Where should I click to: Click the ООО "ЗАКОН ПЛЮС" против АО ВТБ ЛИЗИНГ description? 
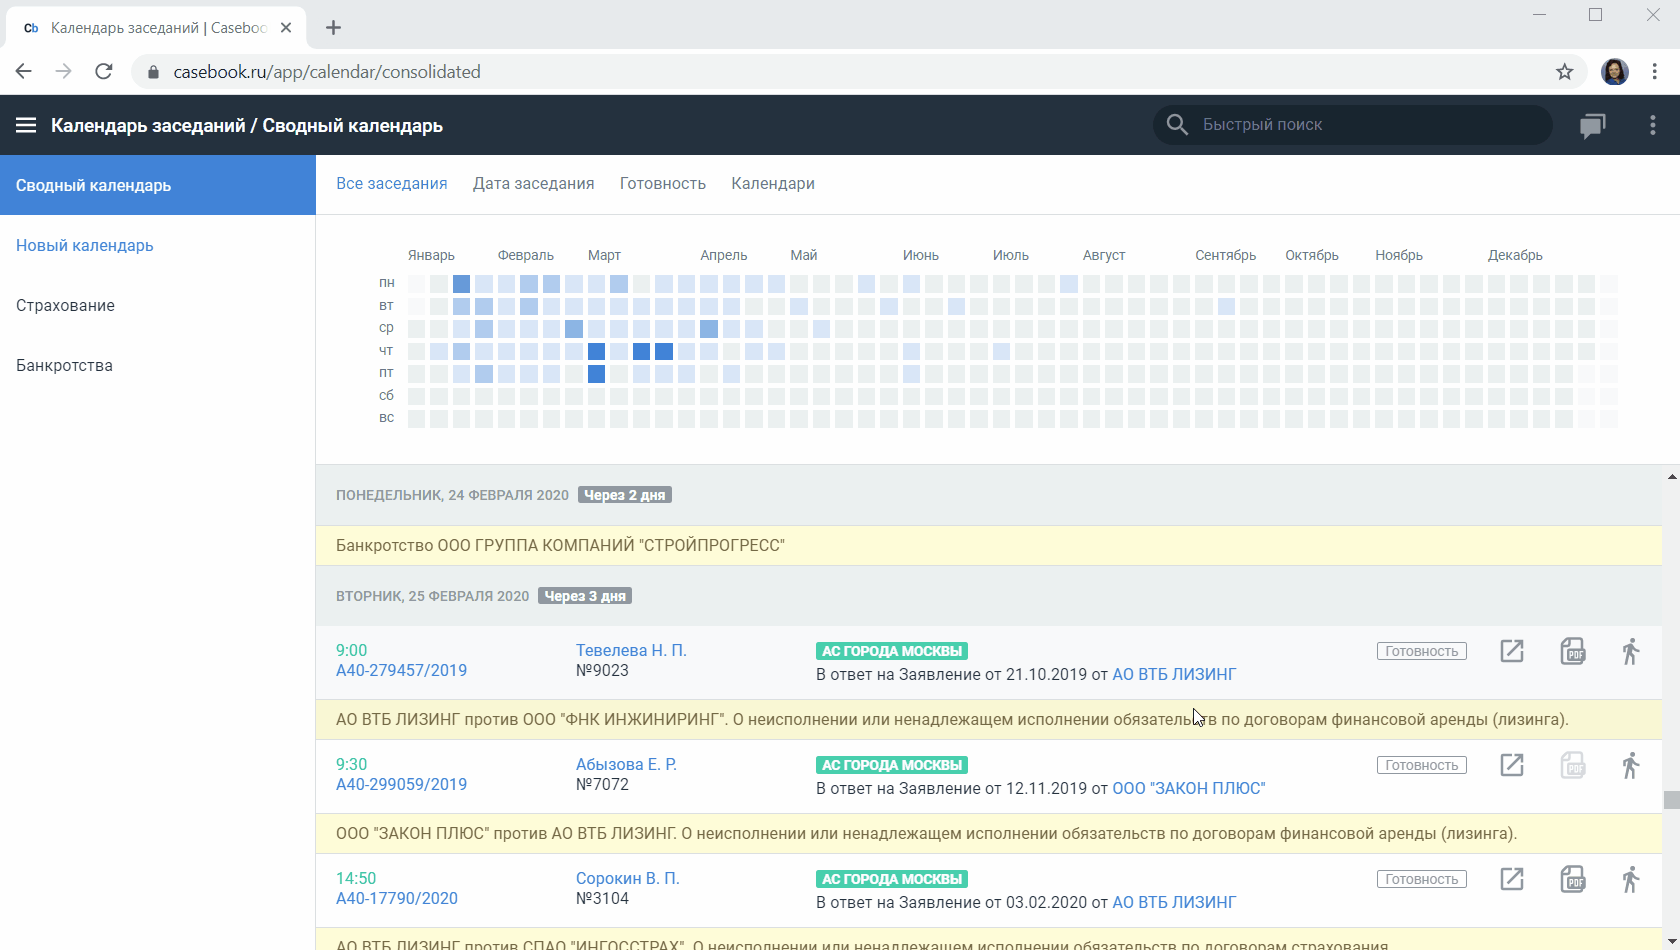[x=989, y=833]
